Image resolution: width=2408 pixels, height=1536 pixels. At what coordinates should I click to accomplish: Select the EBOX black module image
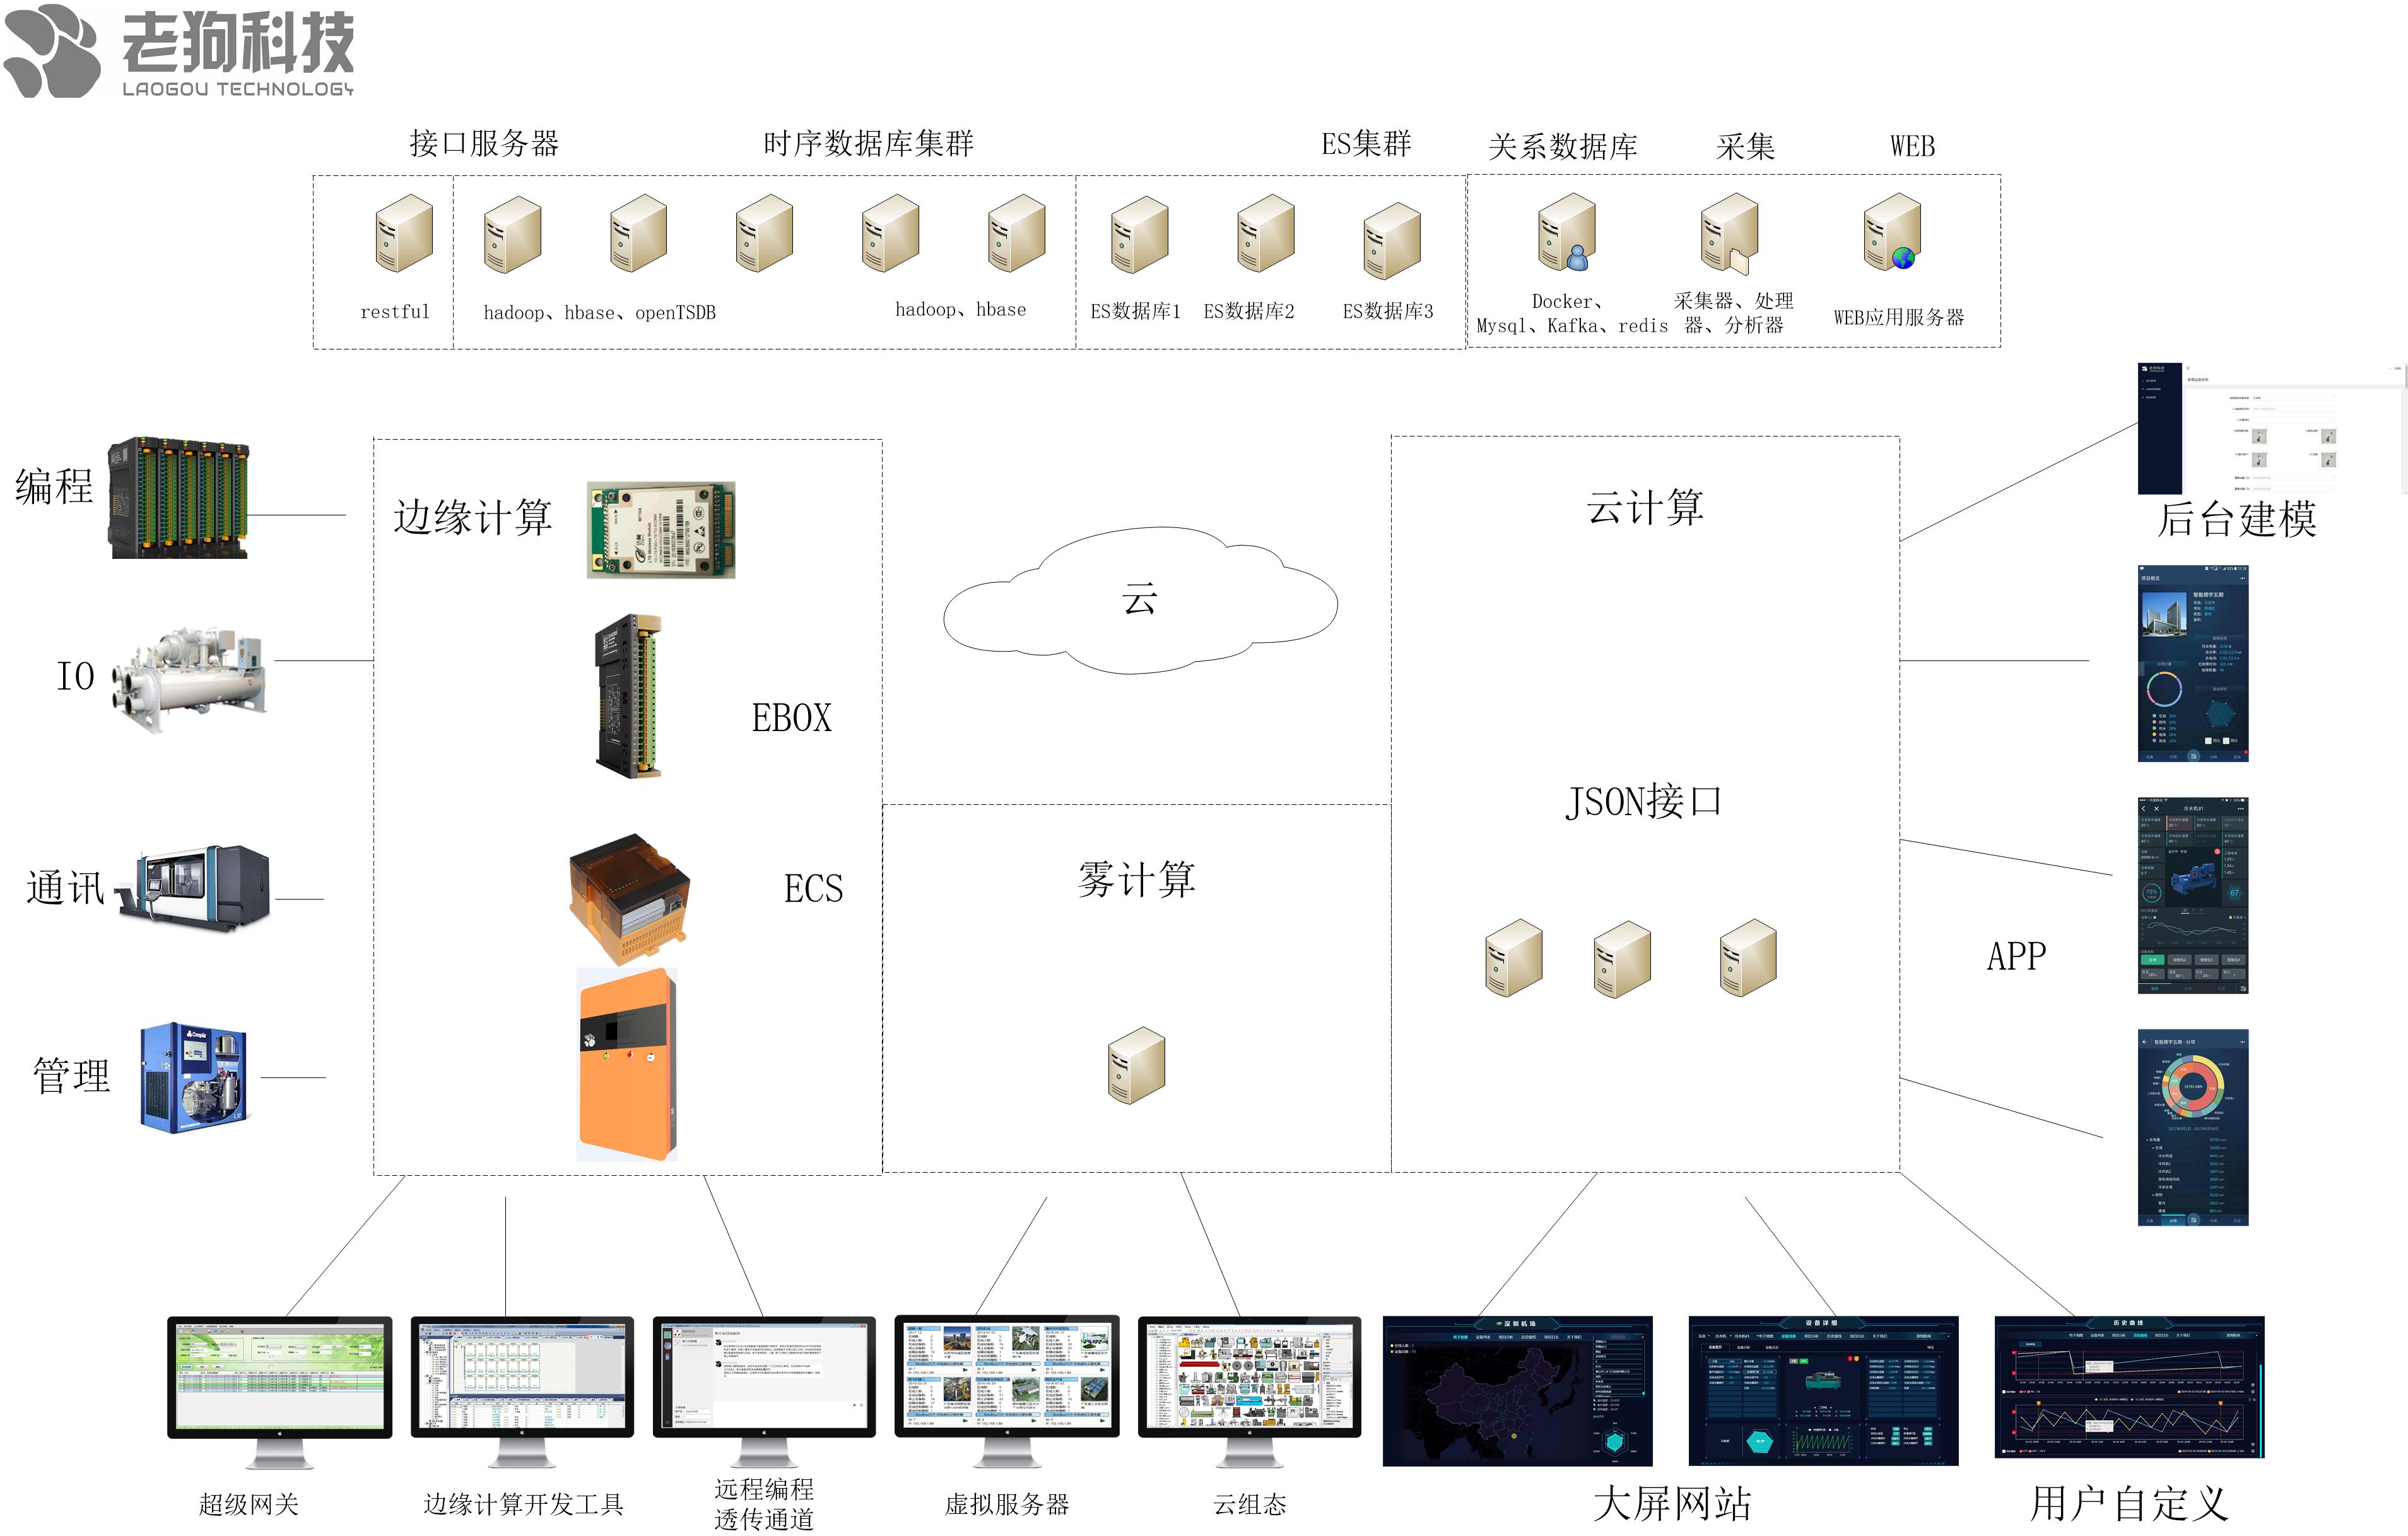(629, 696)
